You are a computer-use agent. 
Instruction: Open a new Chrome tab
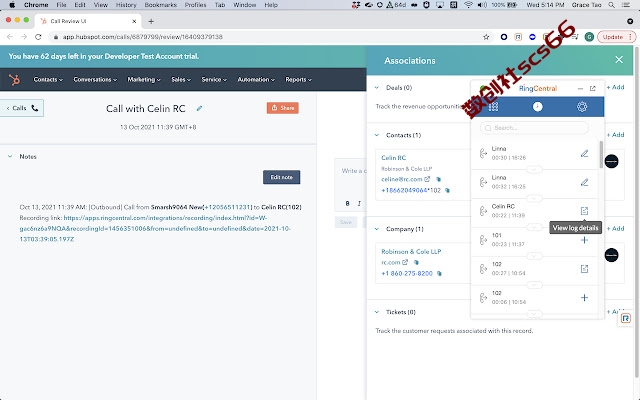coord(151,21)
